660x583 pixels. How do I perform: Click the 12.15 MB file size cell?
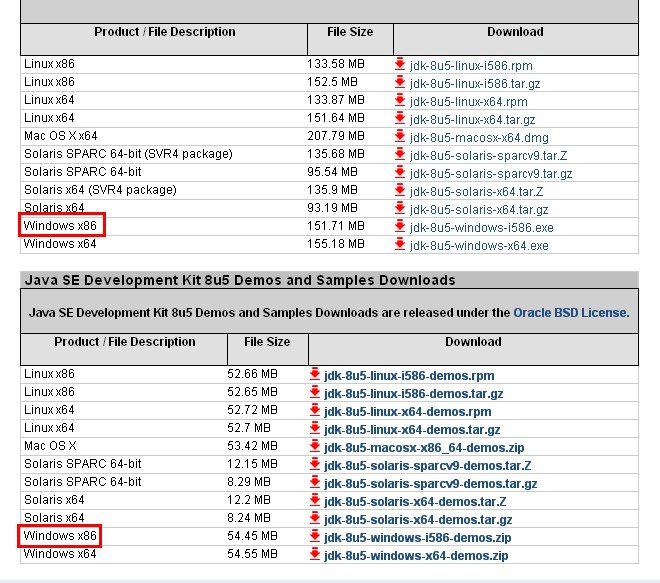(x=252, y=464)
